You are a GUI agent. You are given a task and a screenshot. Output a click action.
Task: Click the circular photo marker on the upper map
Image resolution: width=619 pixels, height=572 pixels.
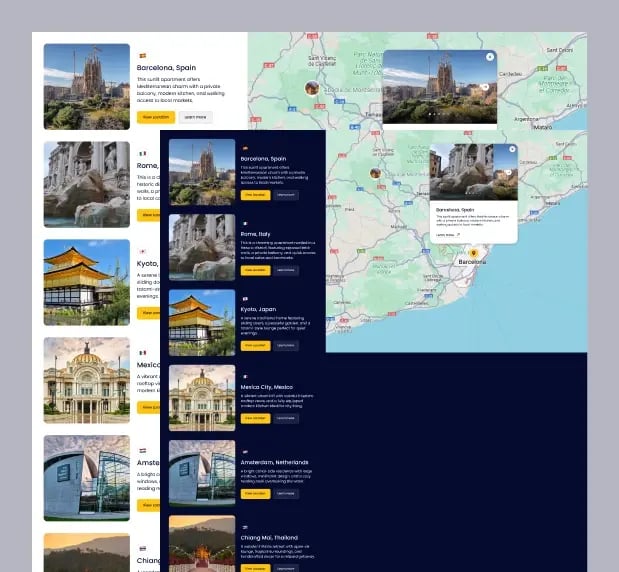click(x=312, y=88)
